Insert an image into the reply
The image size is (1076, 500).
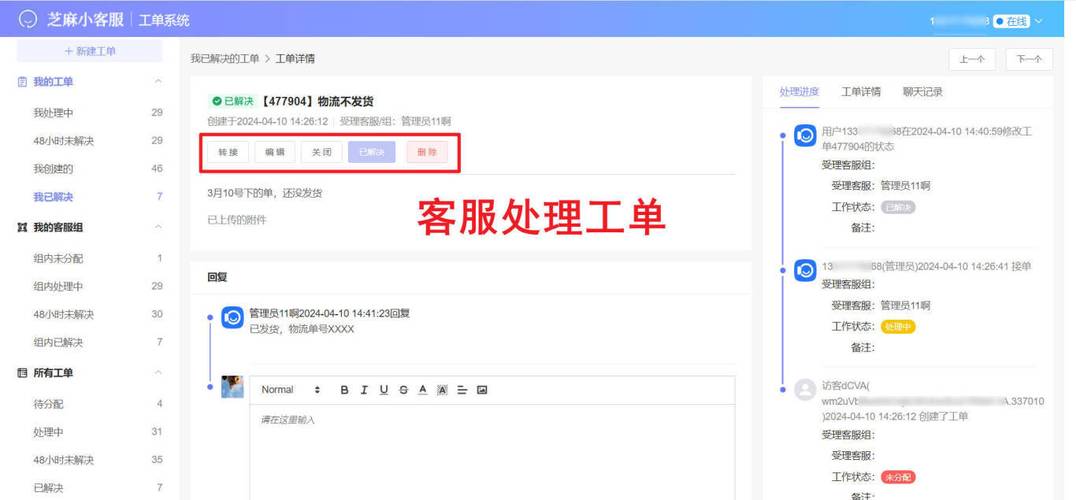click(x=482, y=390)
